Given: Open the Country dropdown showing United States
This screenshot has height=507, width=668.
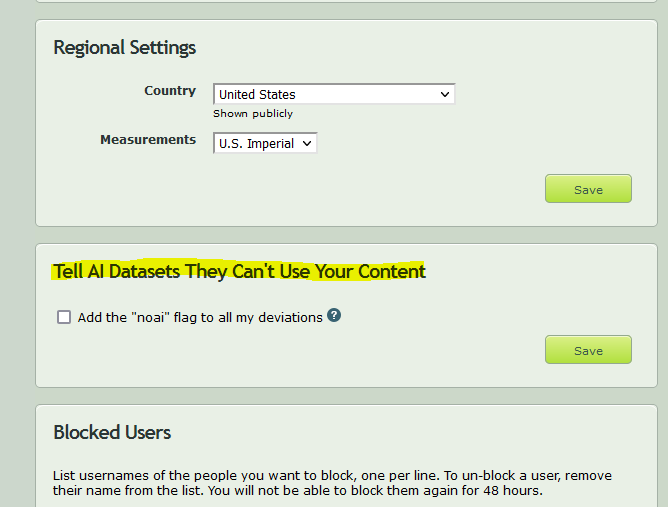Looking at the screenshot, I should (334, 94).
